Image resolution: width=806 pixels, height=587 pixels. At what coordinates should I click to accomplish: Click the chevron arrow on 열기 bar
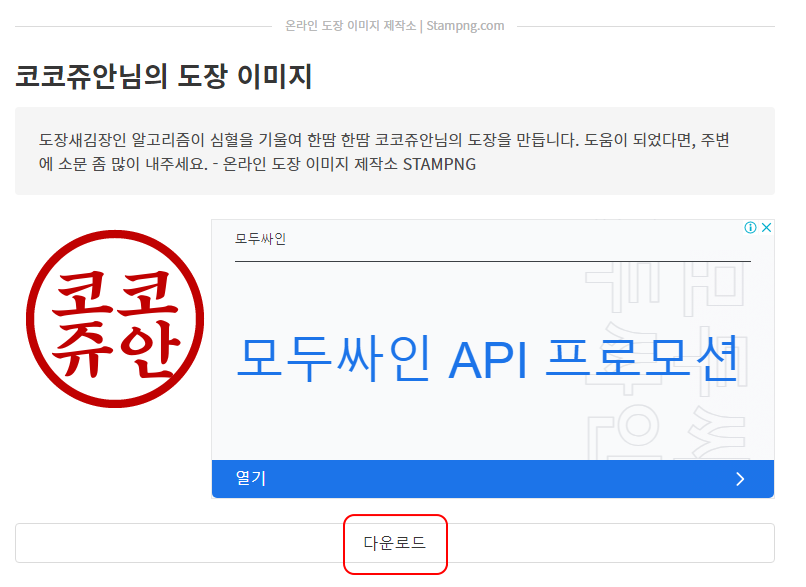pos(740,479)
